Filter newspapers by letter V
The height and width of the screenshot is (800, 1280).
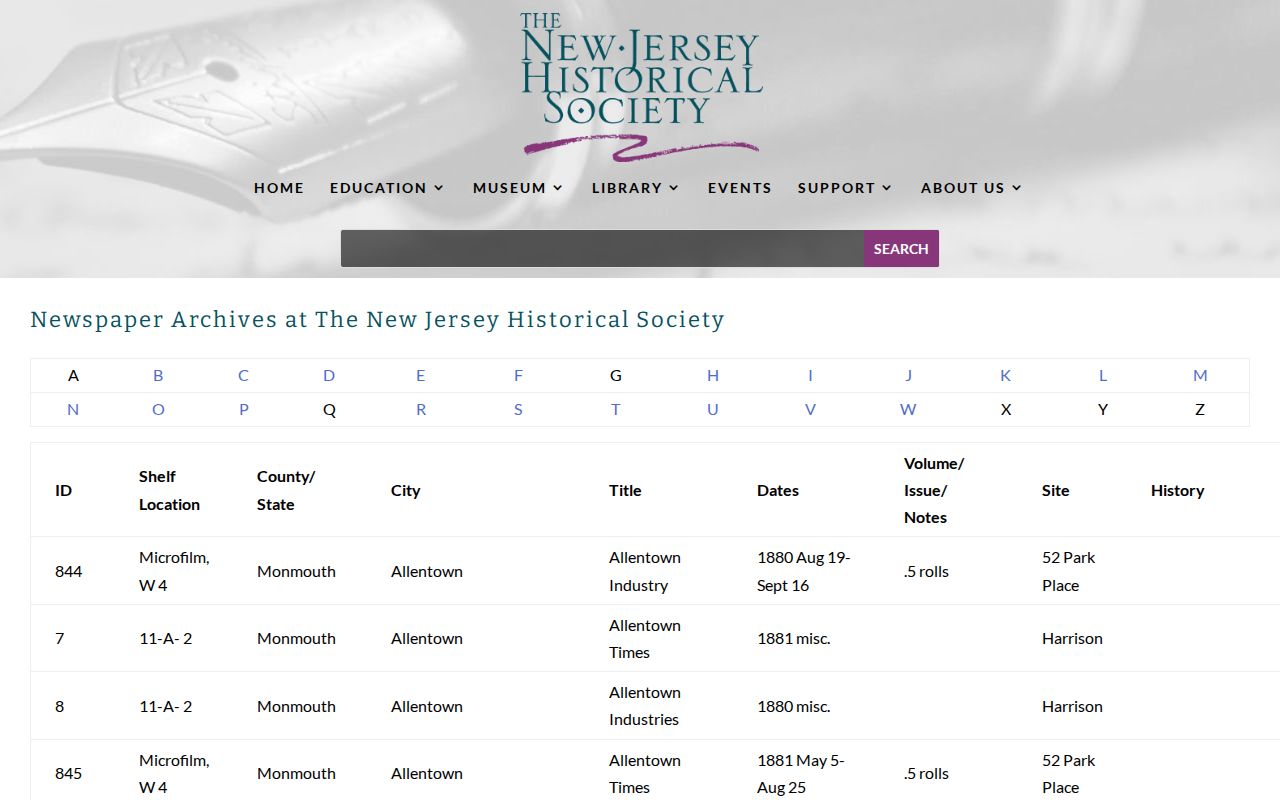810,410
